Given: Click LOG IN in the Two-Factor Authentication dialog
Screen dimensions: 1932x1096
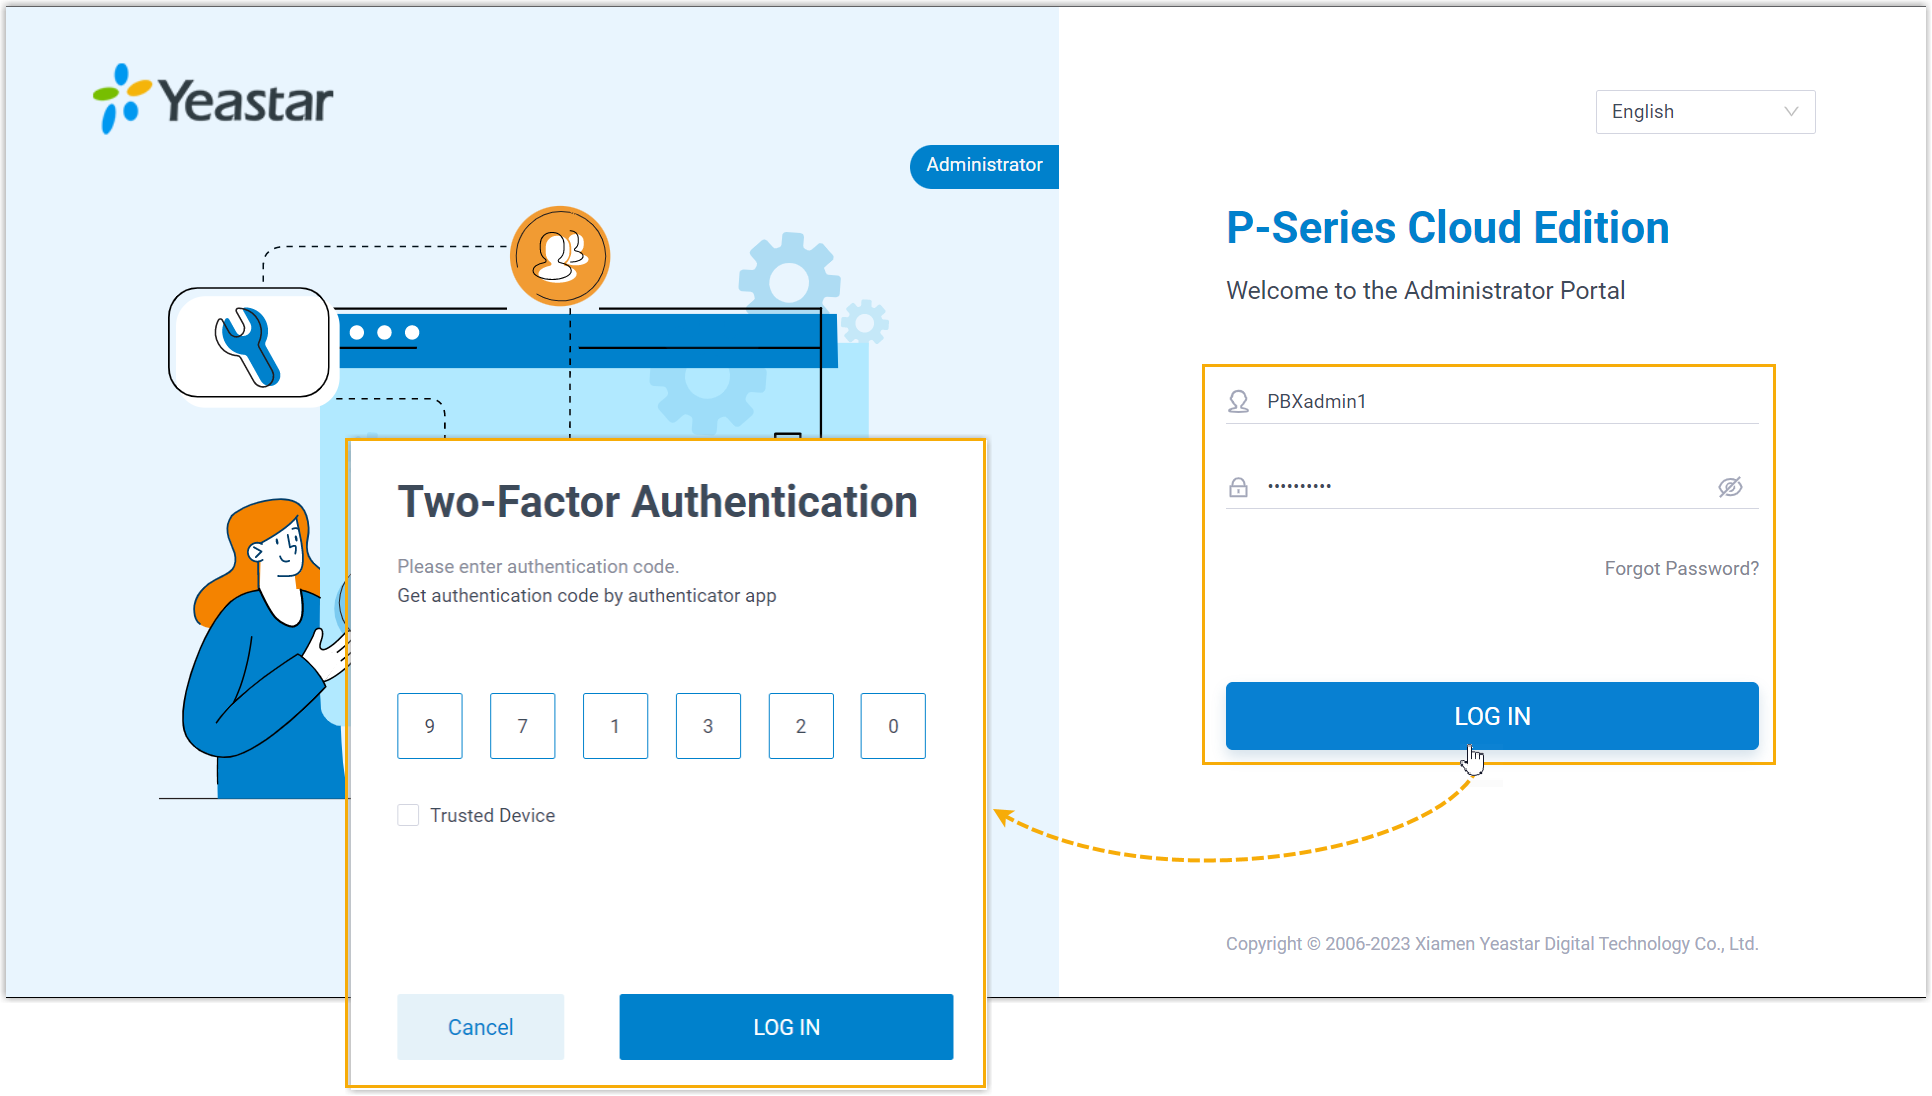Looking at the screenshot, I should (x=786, y=1027).
